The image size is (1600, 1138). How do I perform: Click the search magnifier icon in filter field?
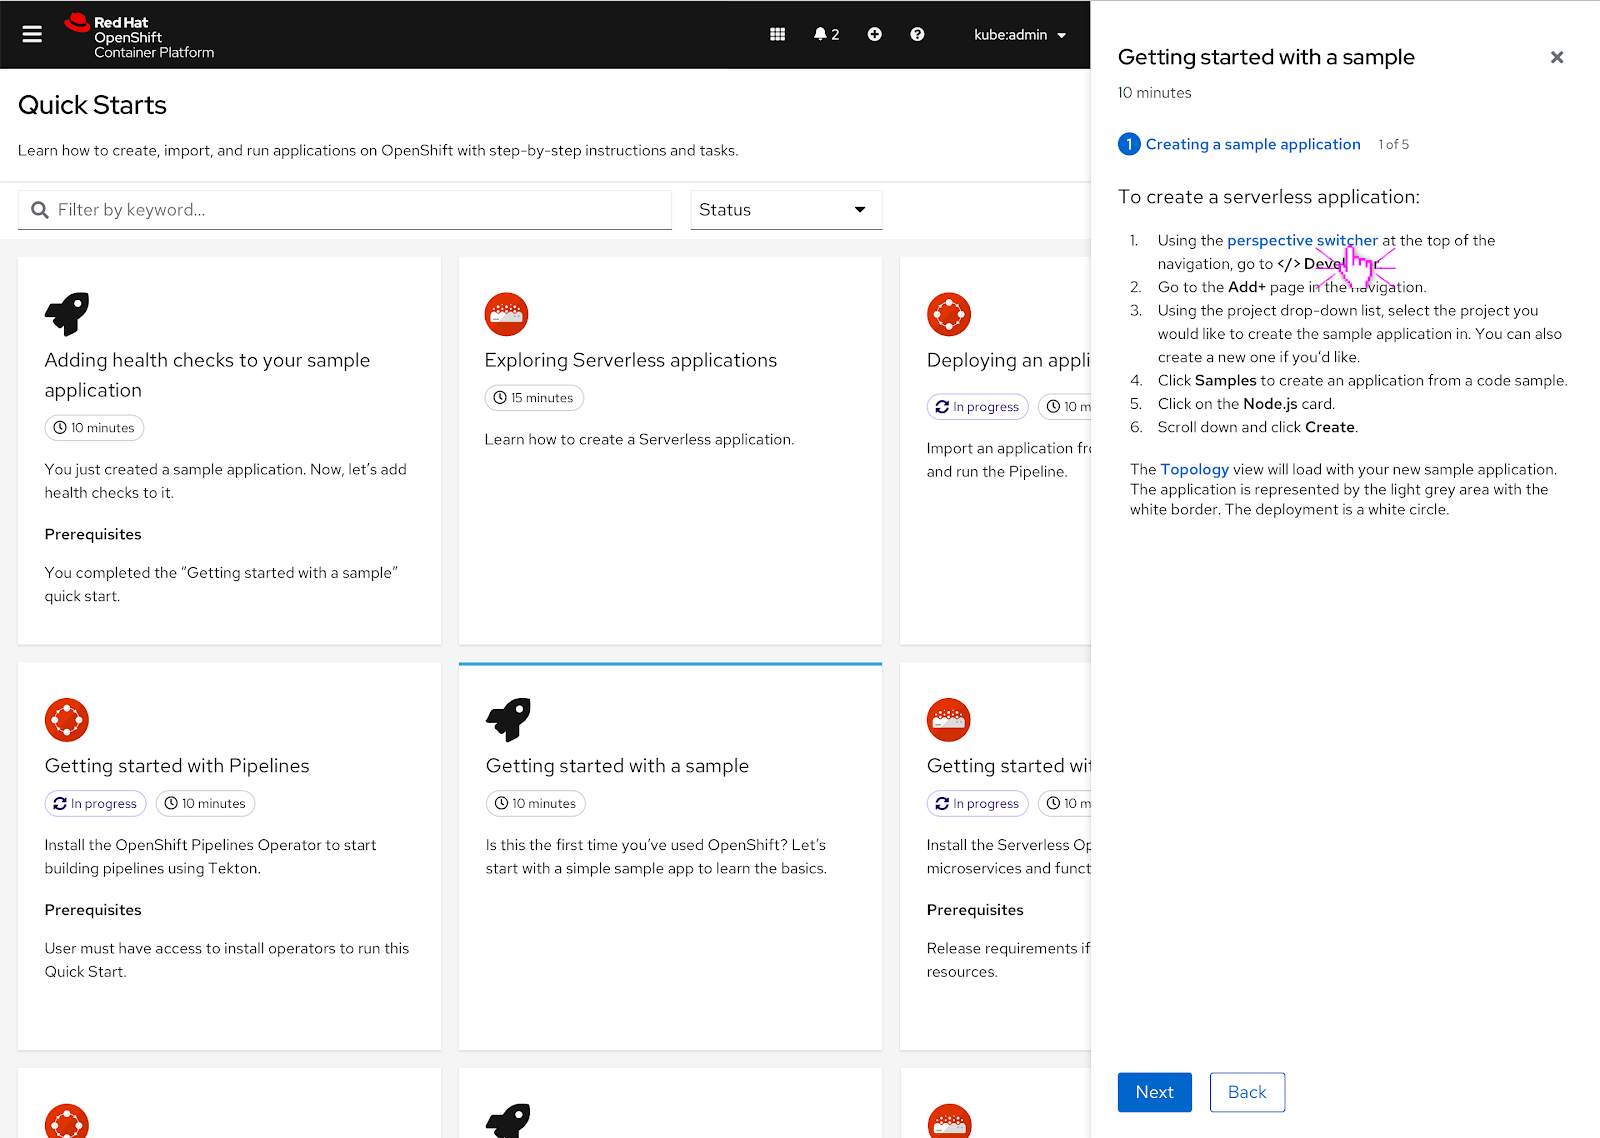(40, 210)
